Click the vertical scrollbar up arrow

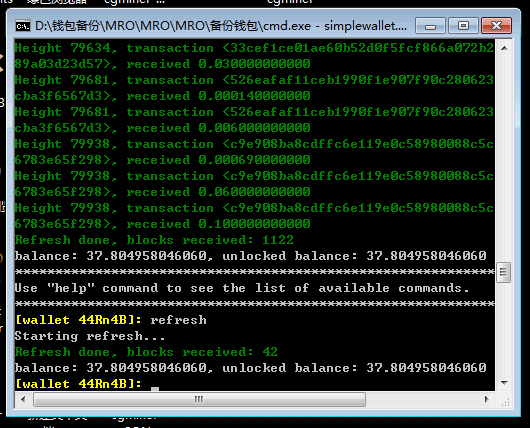coord(504,48)
